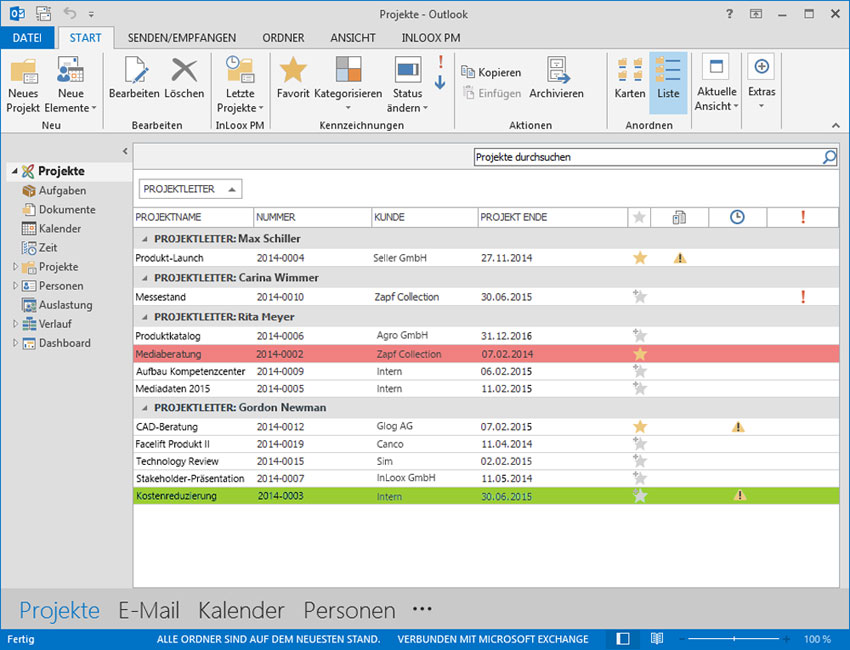Toggle favorite star for Produkt-Launch project
Image resolution: width=850 pixels, height=650 pixels.
click(640, 258)
